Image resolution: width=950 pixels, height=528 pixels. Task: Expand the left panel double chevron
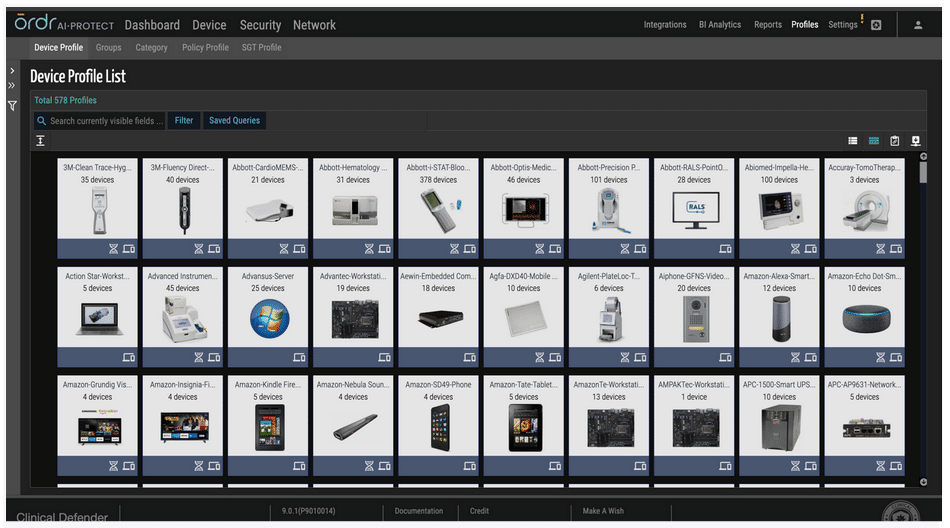tap(12, 85)
